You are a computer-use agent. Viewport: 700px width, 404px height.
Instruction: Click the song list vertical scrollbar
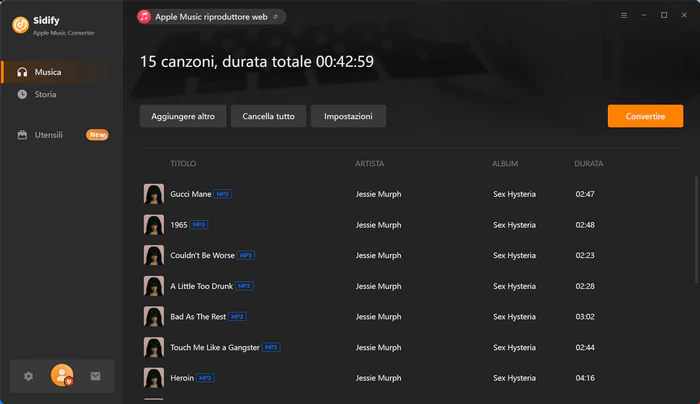(696, 230)
